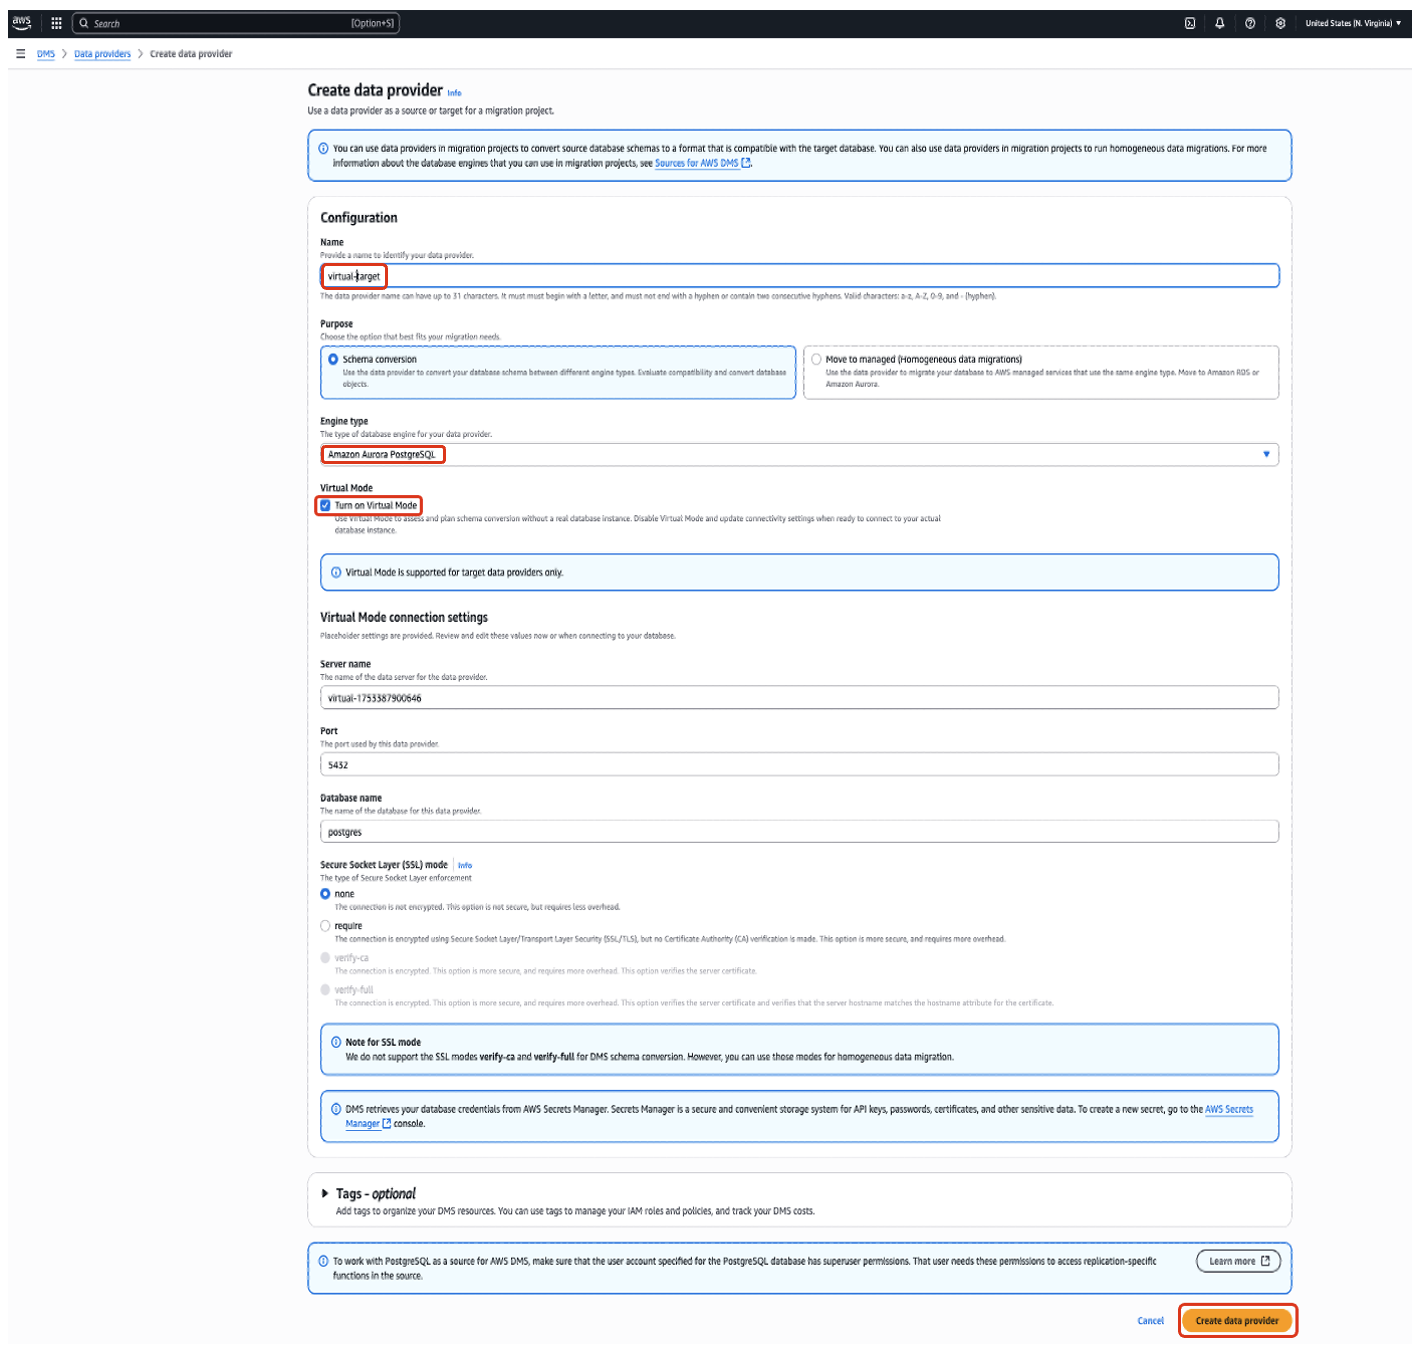Open the settings gear icon
1418x1350 pixels.
[x=1280, y=23]
